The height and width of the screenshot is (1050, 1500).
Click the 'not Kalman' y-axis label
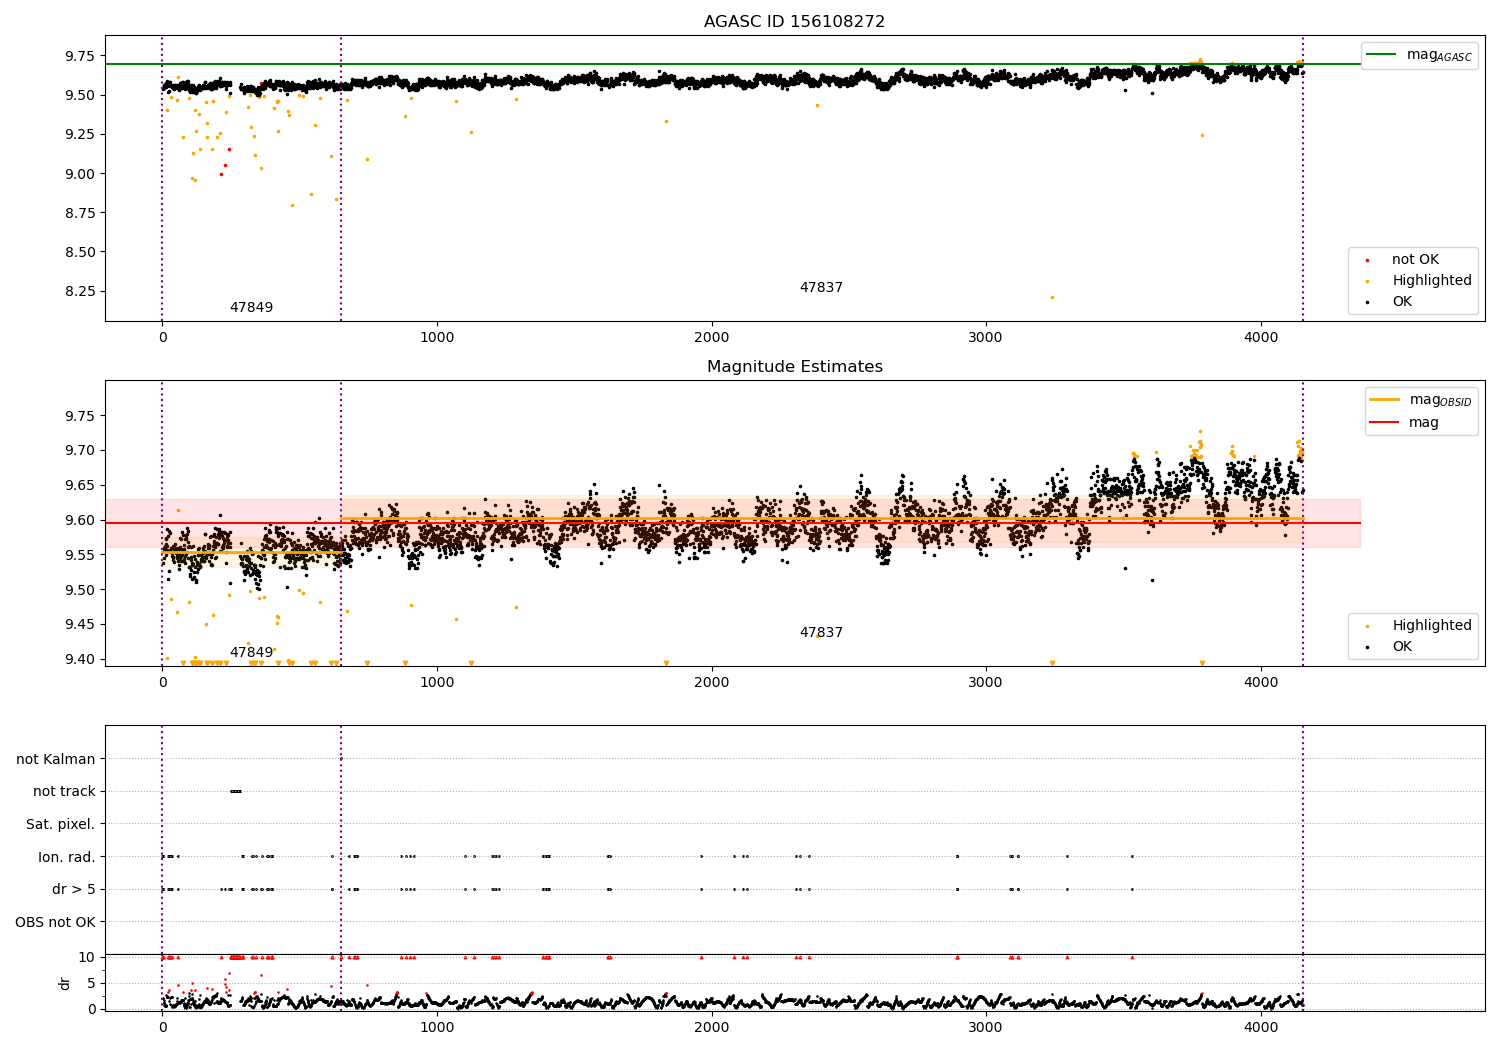(x=56, y=759)
